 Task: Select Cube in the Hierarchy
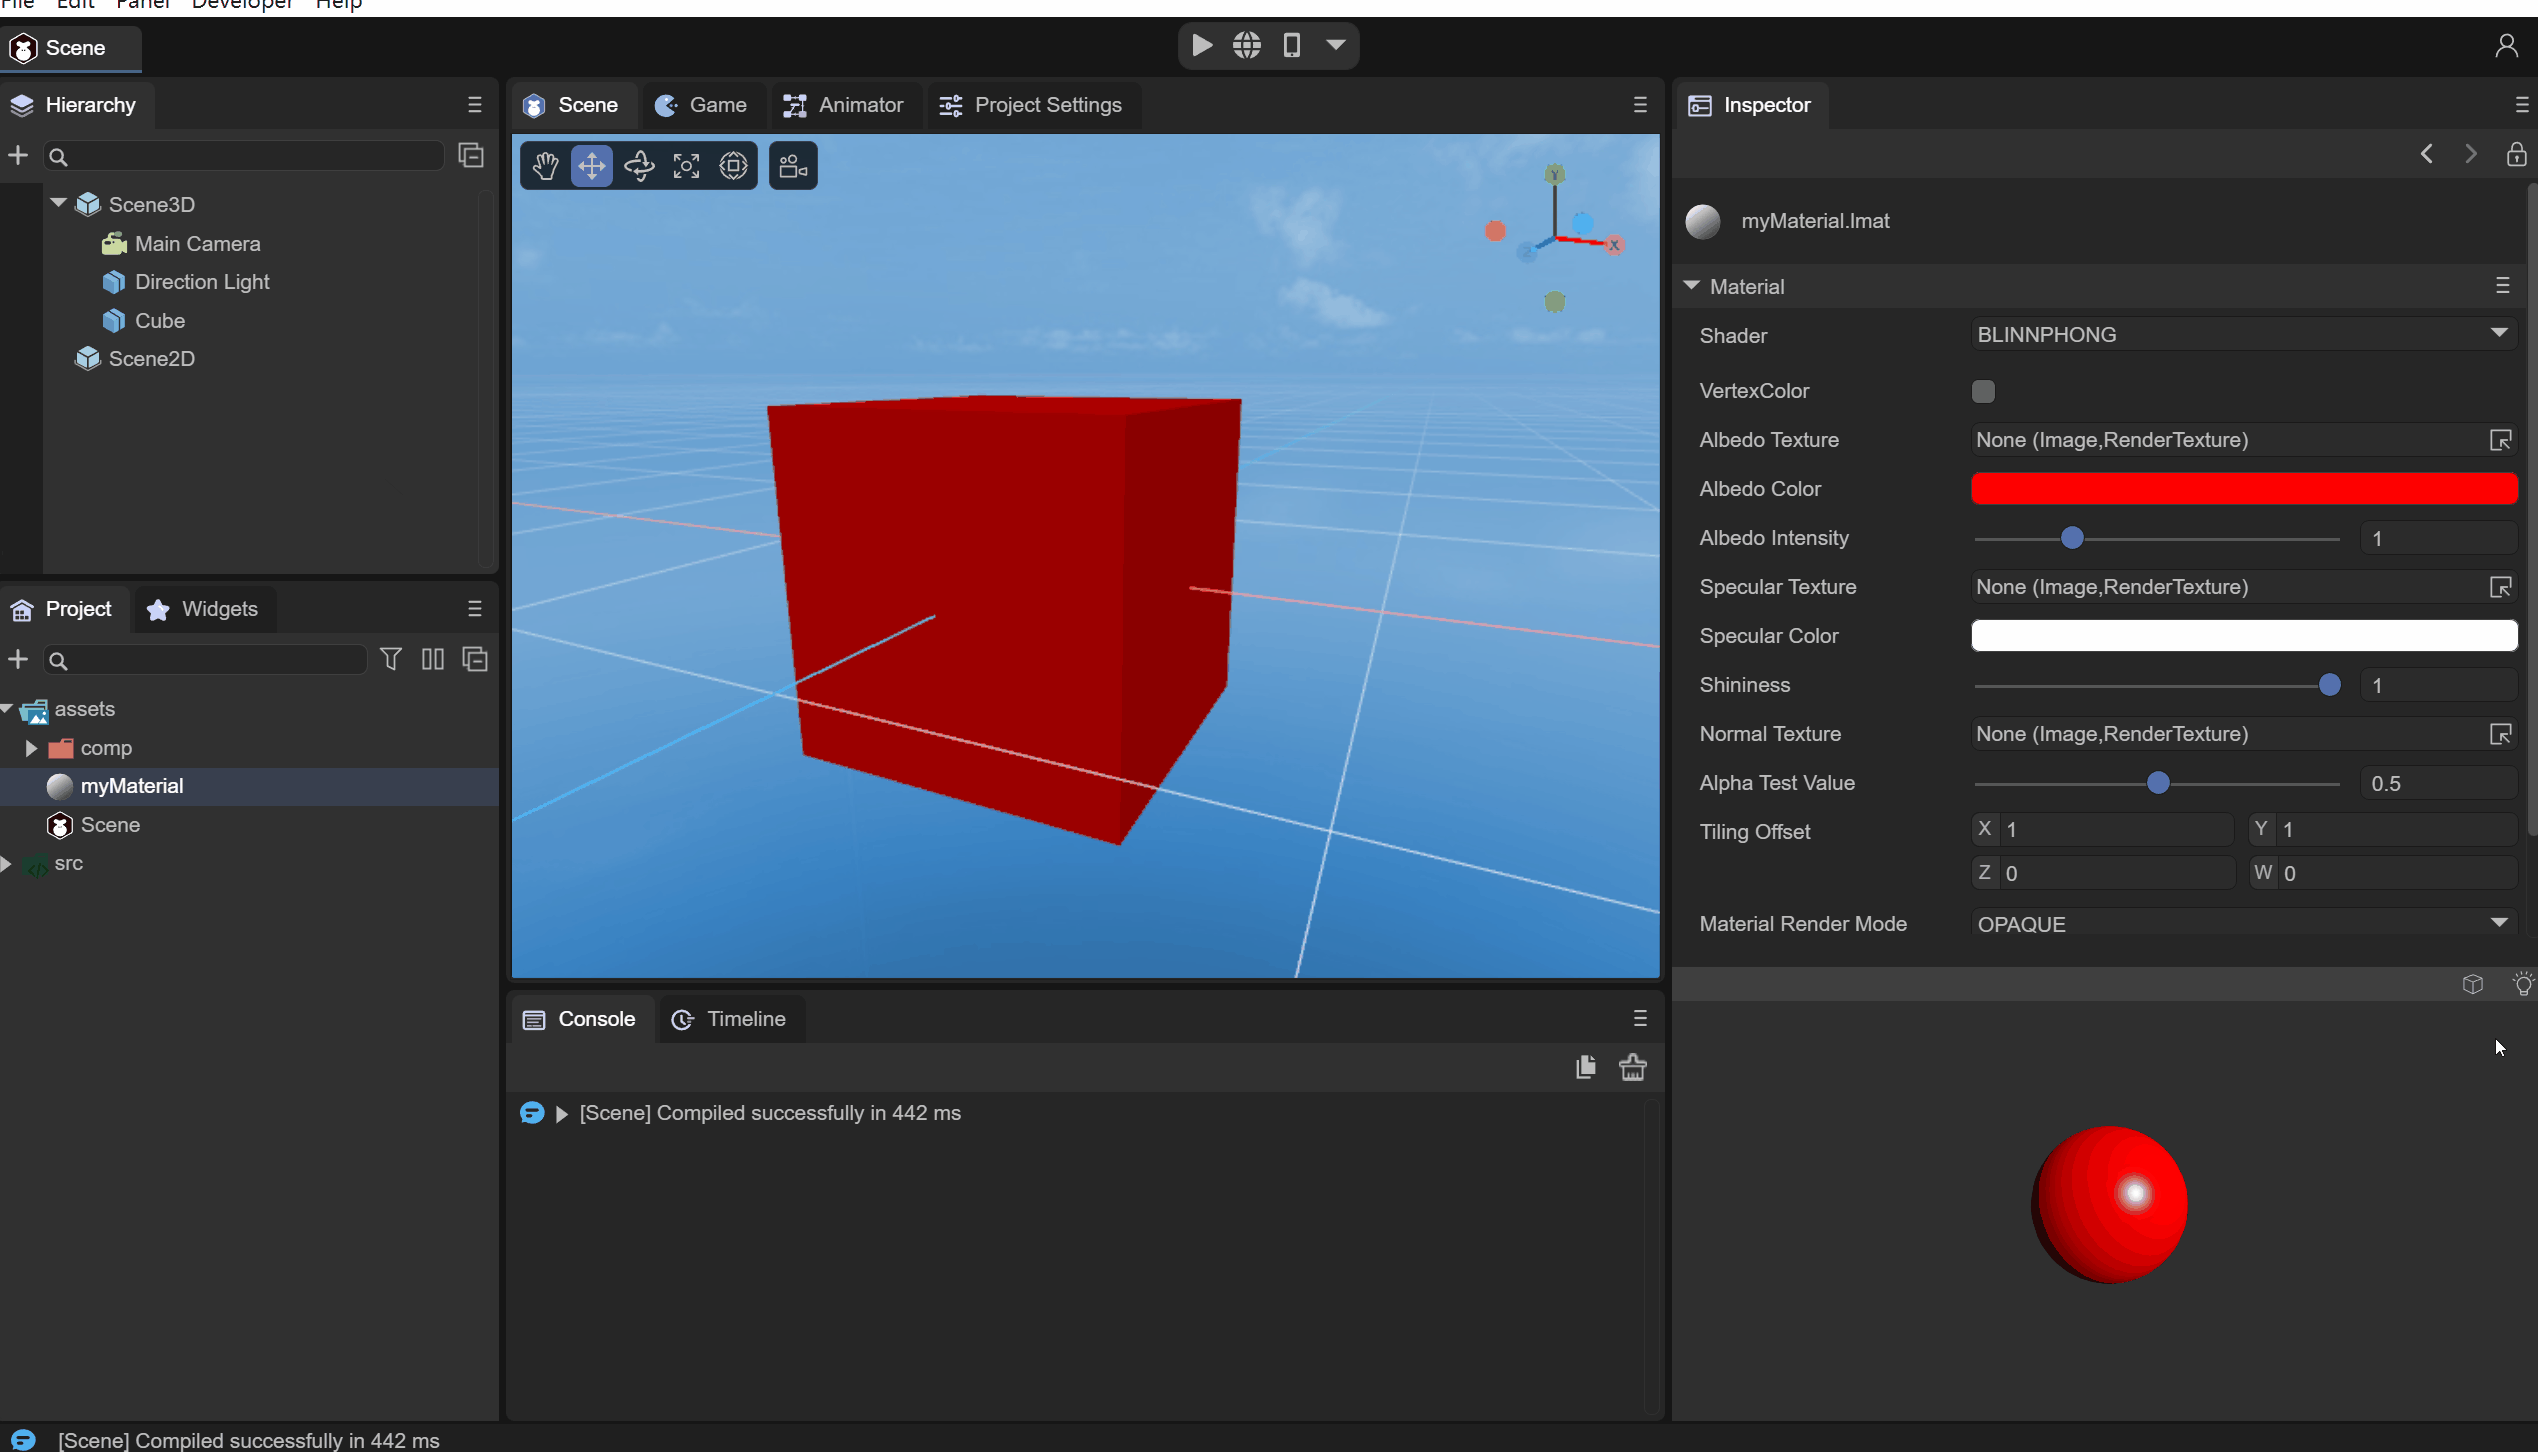point(160,321)
